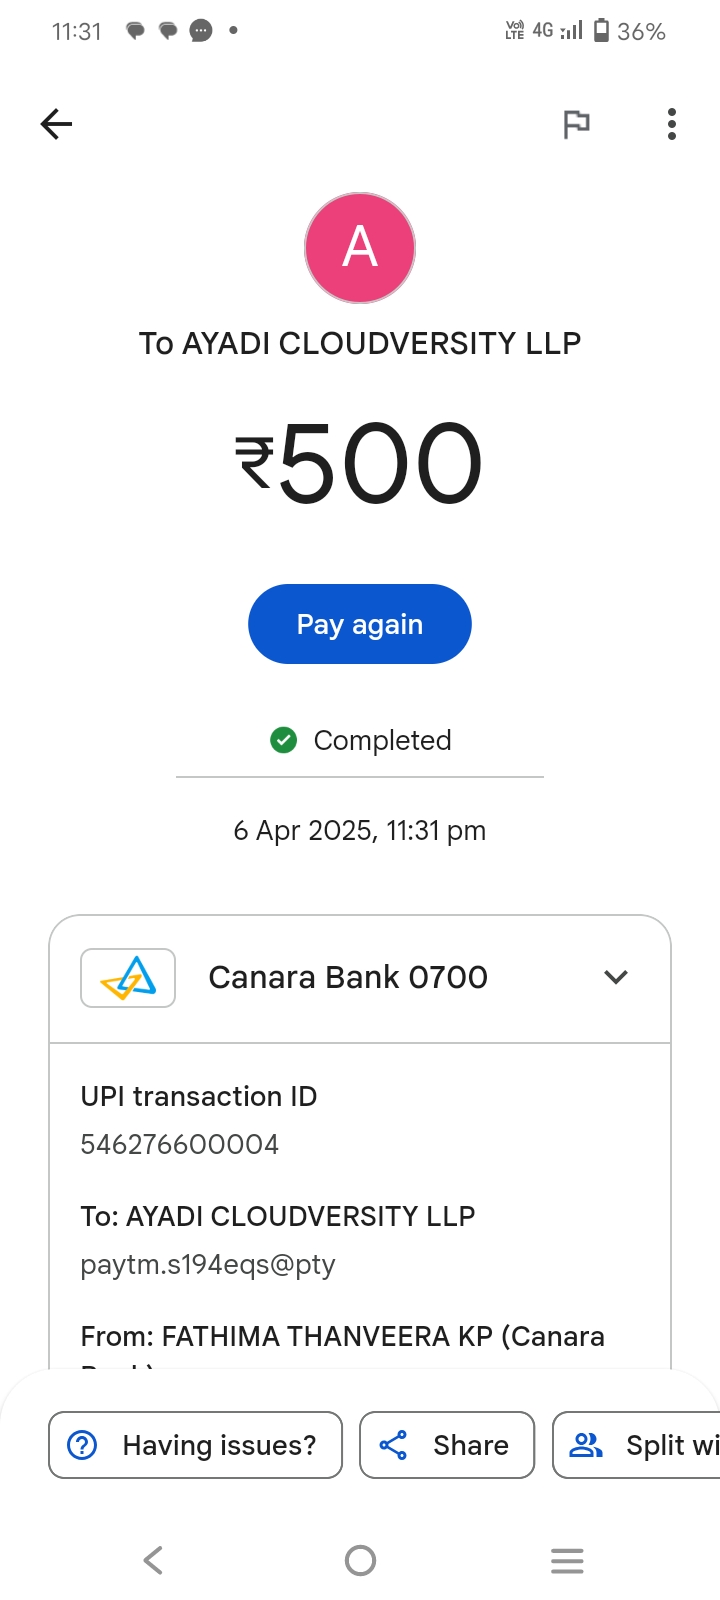Image resolution: width=720 pixels, height=1600 pixels.
Task: Tap the back arrow icon
Action: 56,124
